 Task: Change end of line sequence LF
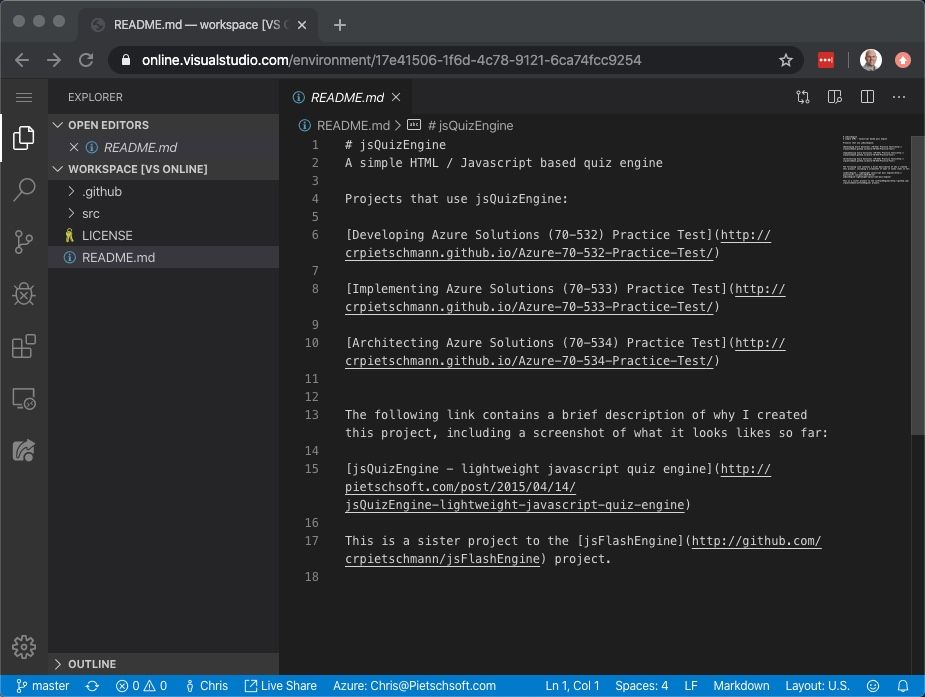pyautogui.click(x=691, y=686)
